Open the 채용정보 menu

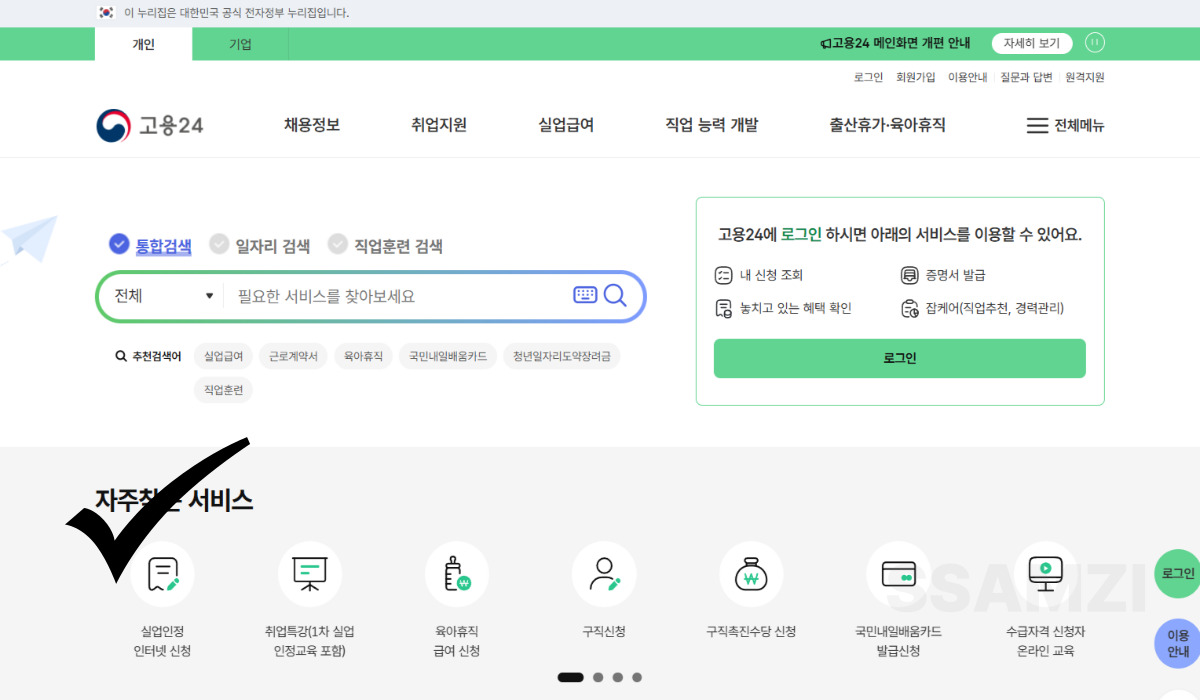(312, 125)
